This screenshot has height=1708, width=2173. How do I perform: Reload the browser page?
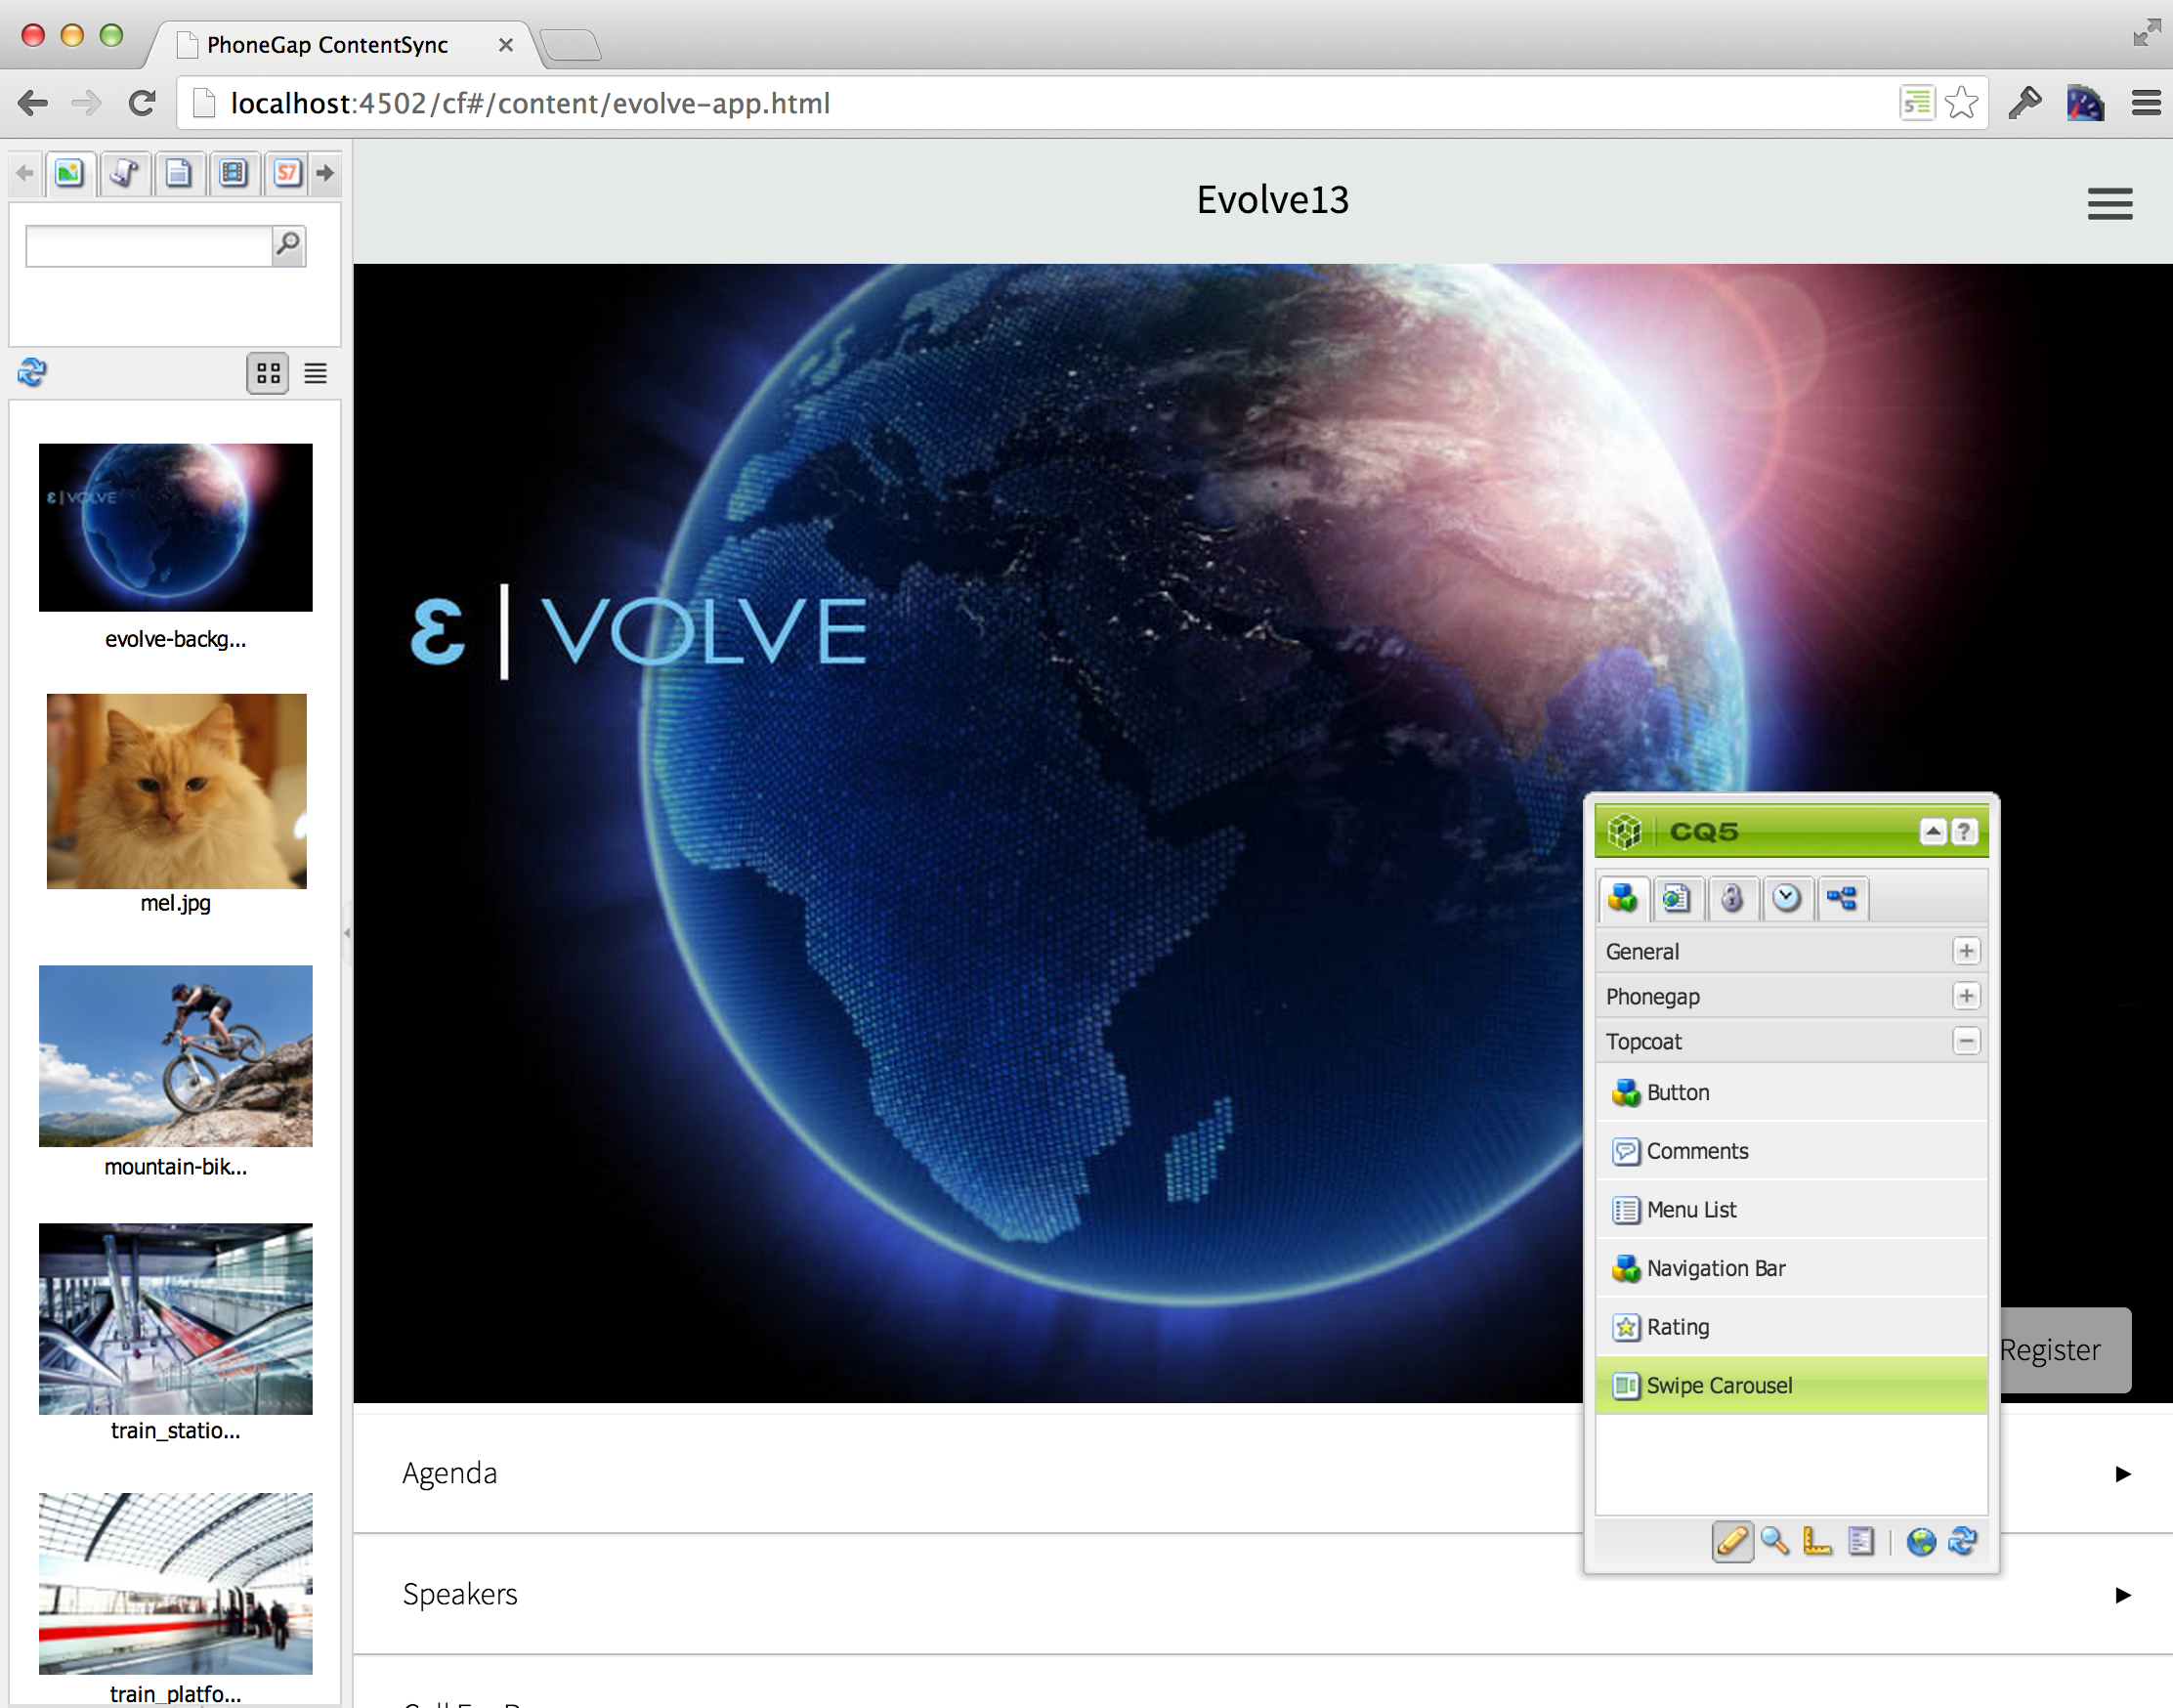[x=142, y=103]
